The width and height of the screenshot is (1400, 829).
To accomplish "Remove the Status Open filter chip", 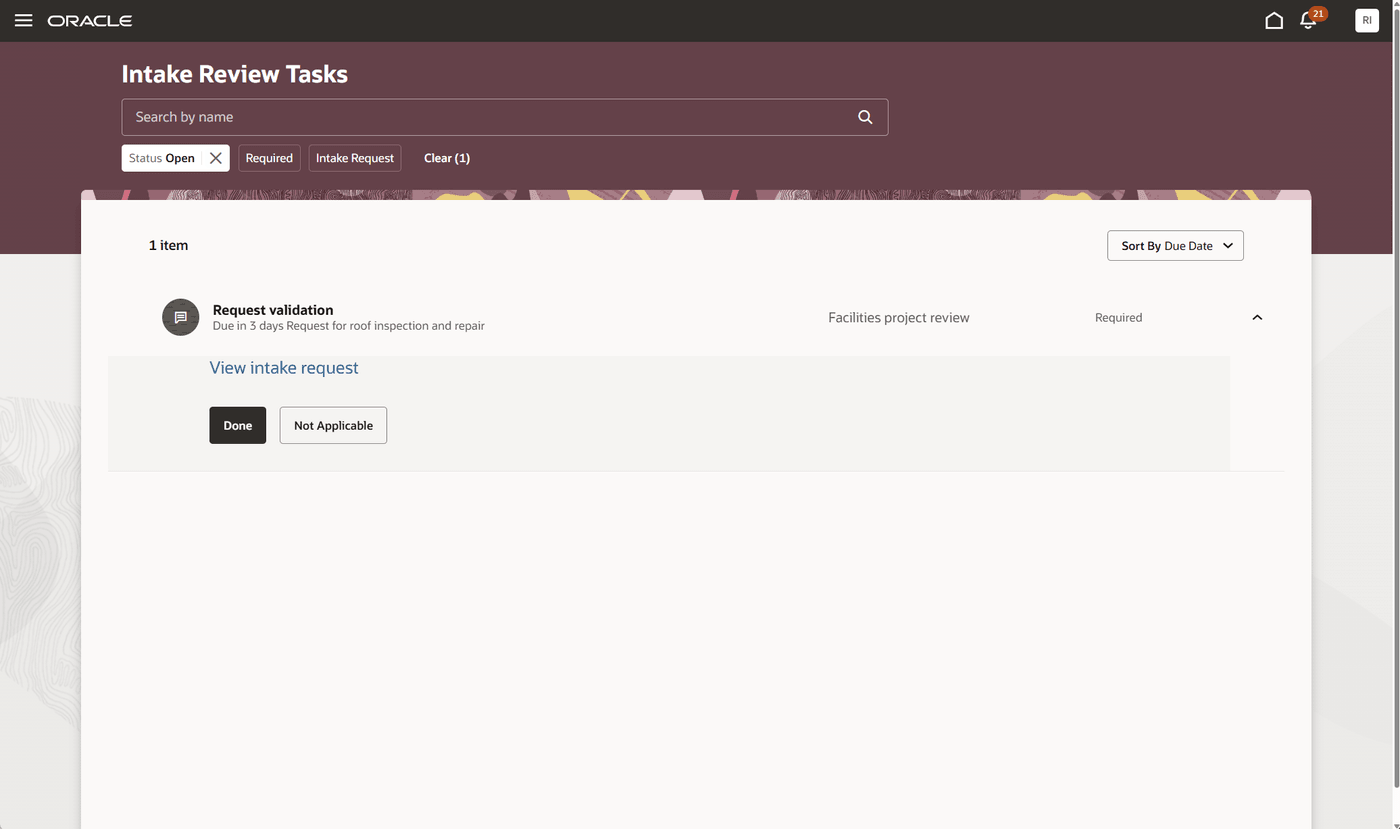I will pos(215,158).
